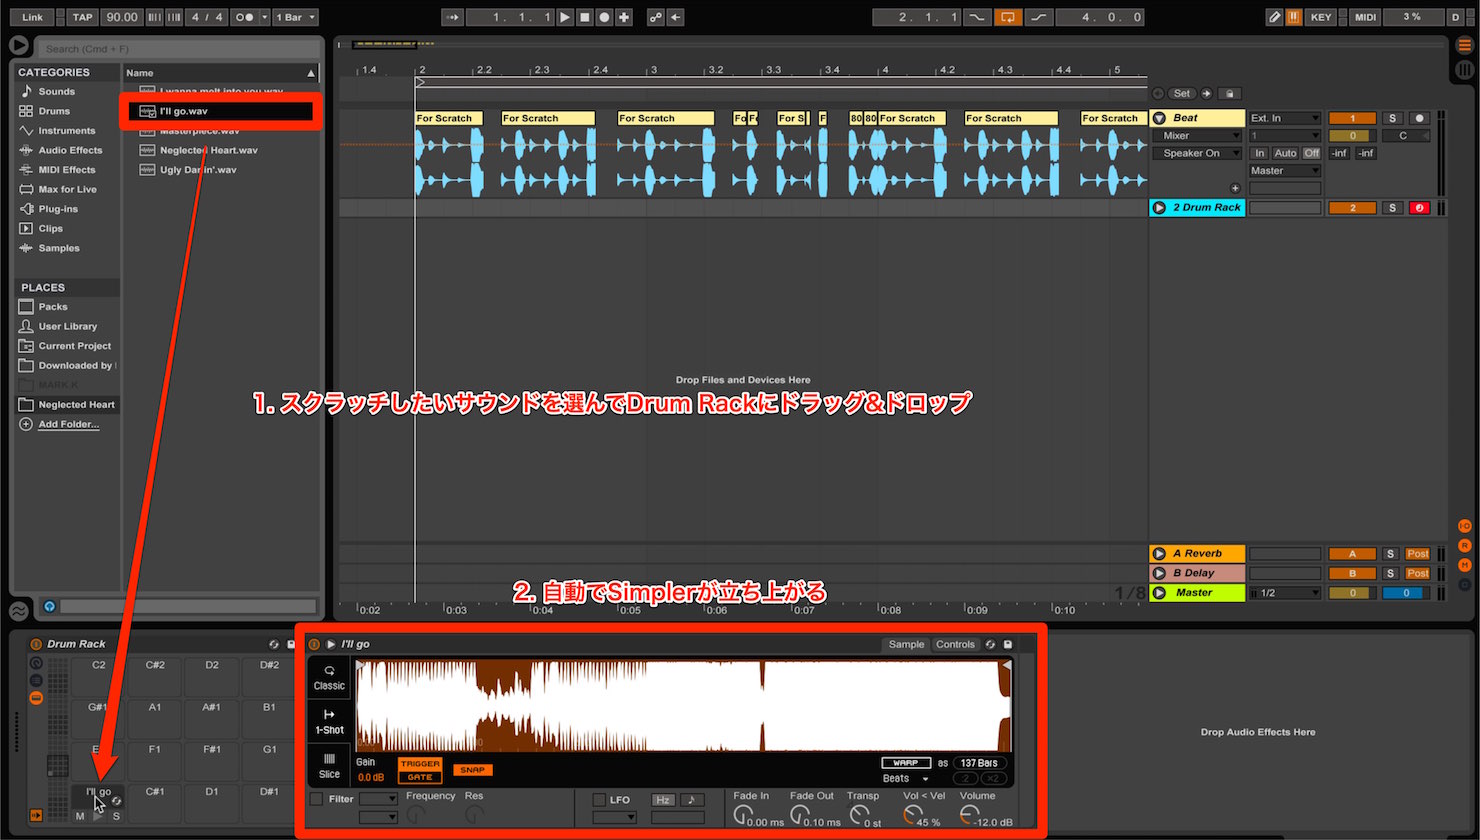Select Ugly Darlin'.wav file
This screenshot has height=840, width=1480.
198,170
